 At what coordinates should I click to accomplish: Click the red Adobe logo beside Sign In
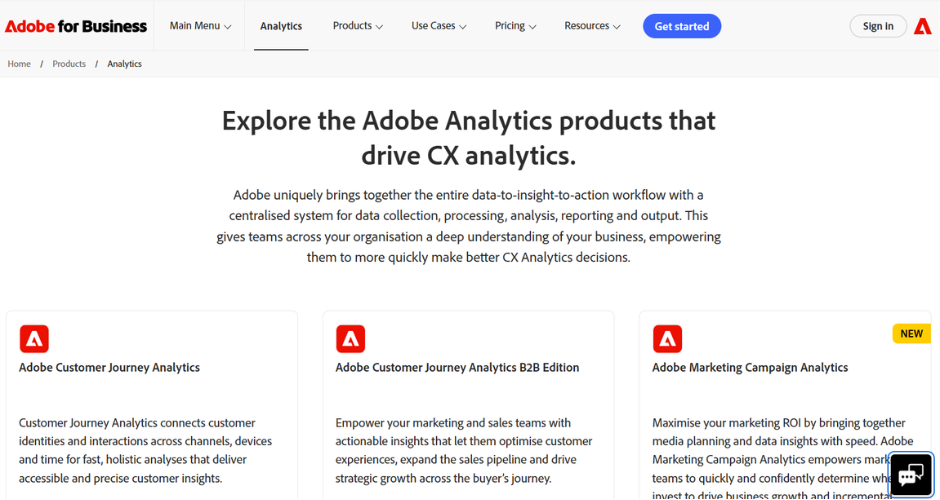(923, 26)
